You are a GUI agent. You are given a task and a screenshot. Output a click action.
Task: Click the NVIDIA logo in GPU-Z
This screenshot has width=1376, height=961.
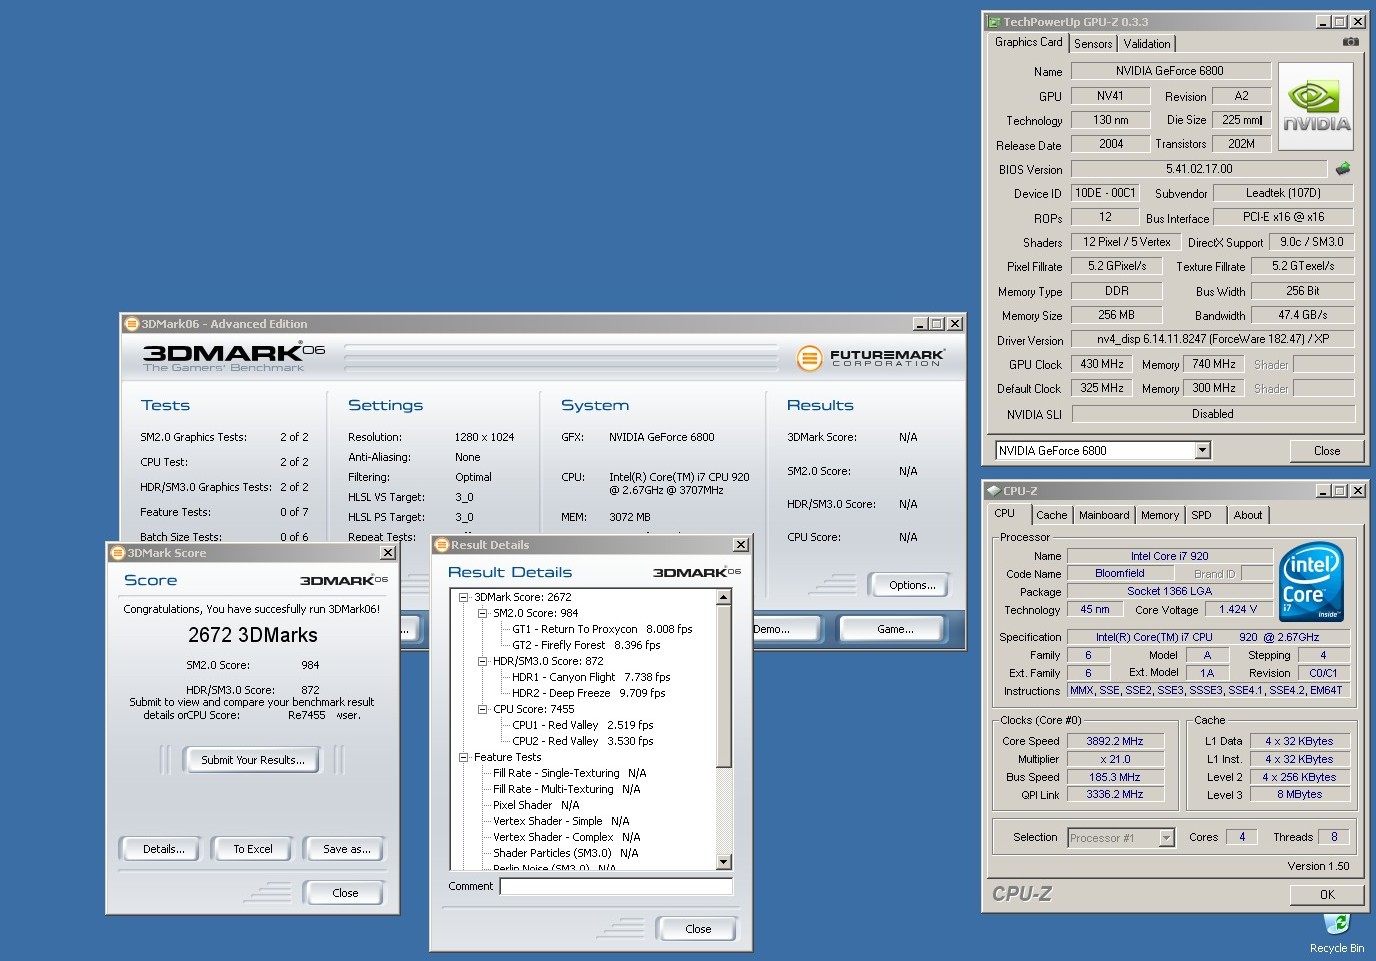(x=1315, y=107)
